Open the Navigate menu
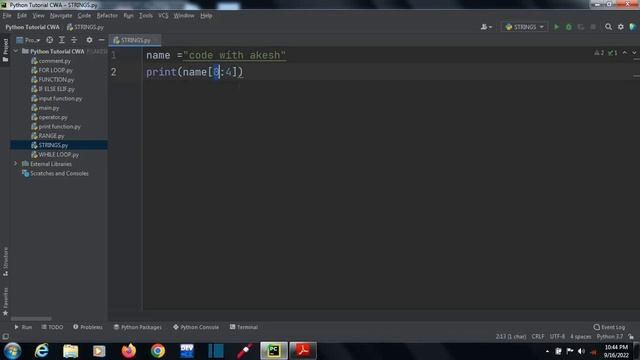The image size is (640, 360). (61, 16)
